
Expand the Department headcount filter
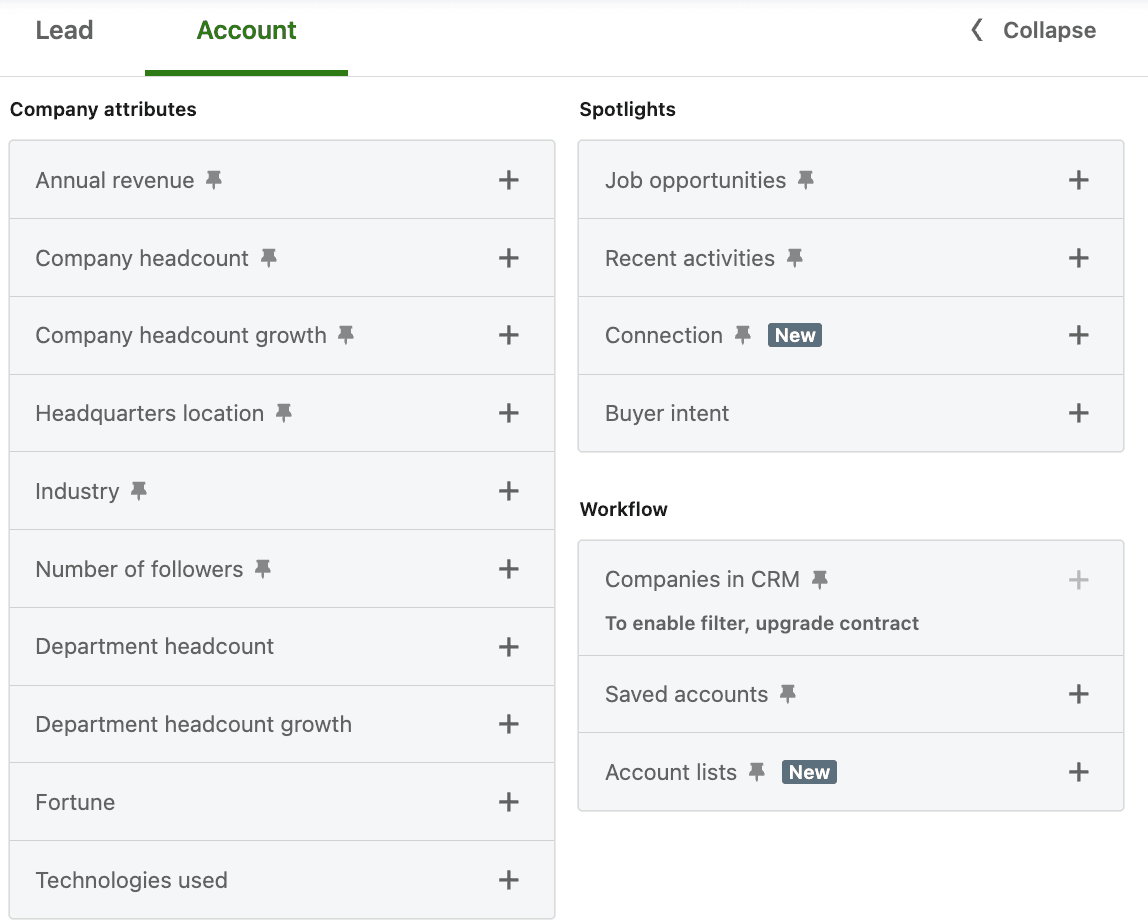[x=508, y=646]
